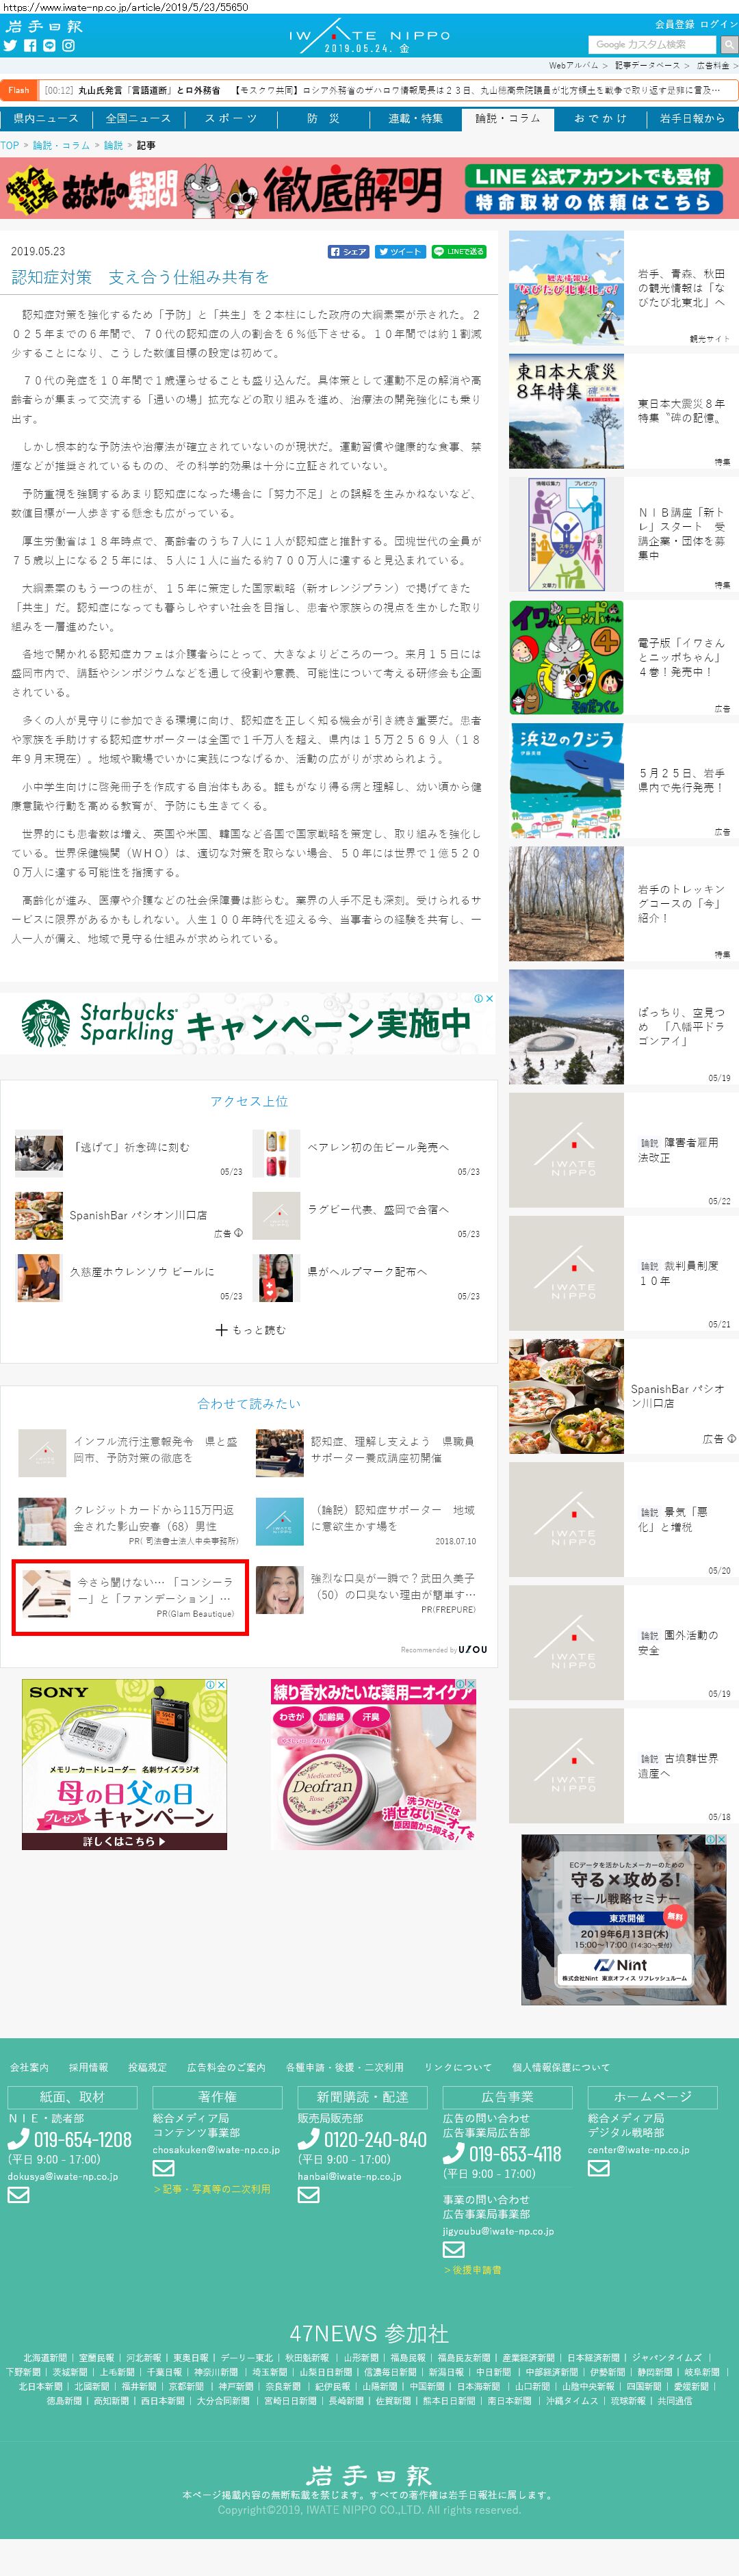Tweet article with ツイート button
739x2576 pixels.
[400, 252]
